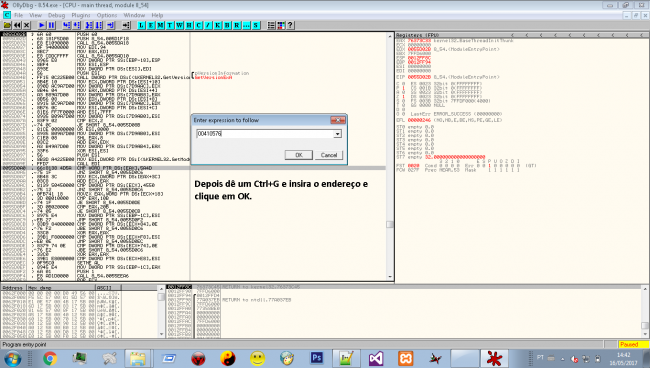The width and height of the screenshot is (650, 368).
Task: Select the OllyDbg taskbar button
Action: click(x=494, y=358)
